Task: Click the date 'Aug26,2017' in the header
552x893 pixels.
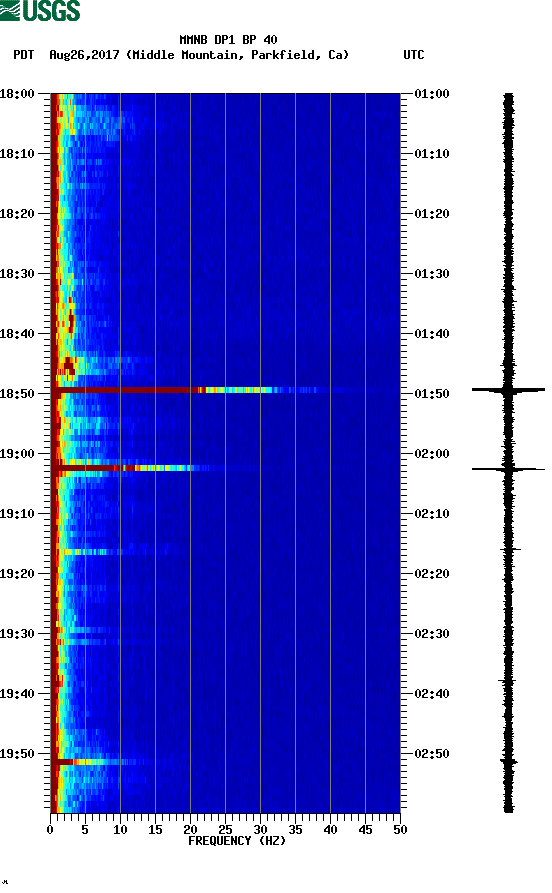Action: point(84,55)
